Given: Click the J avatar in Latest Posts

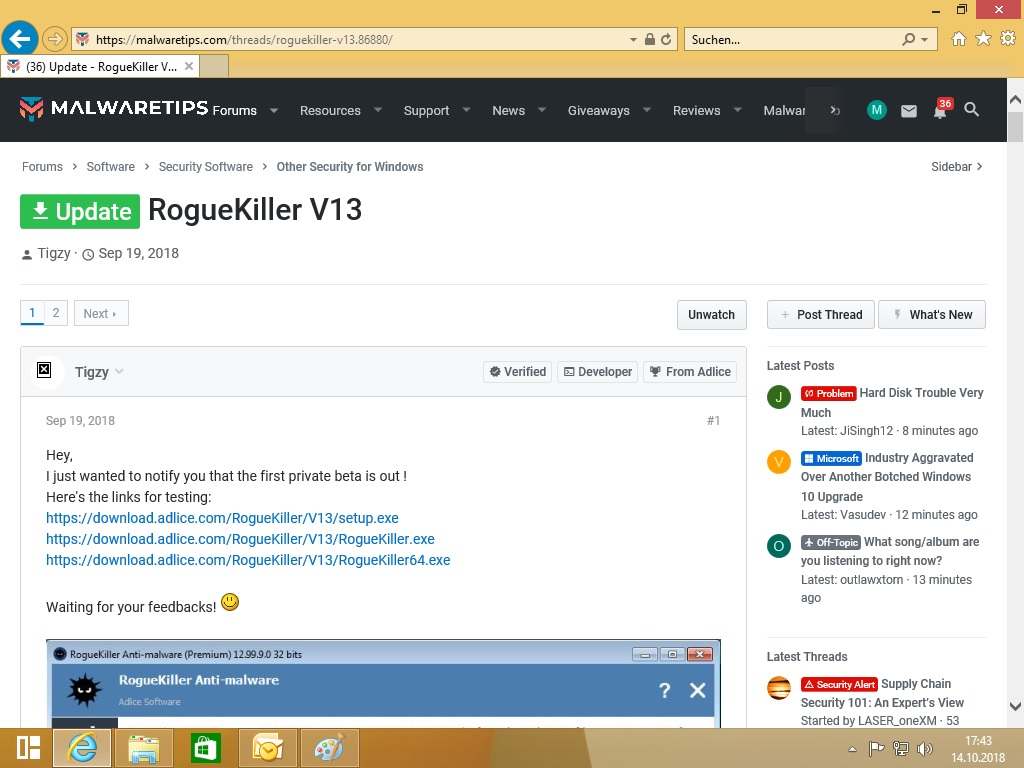Looking at the screenshot, I should [x=778, y=397].
